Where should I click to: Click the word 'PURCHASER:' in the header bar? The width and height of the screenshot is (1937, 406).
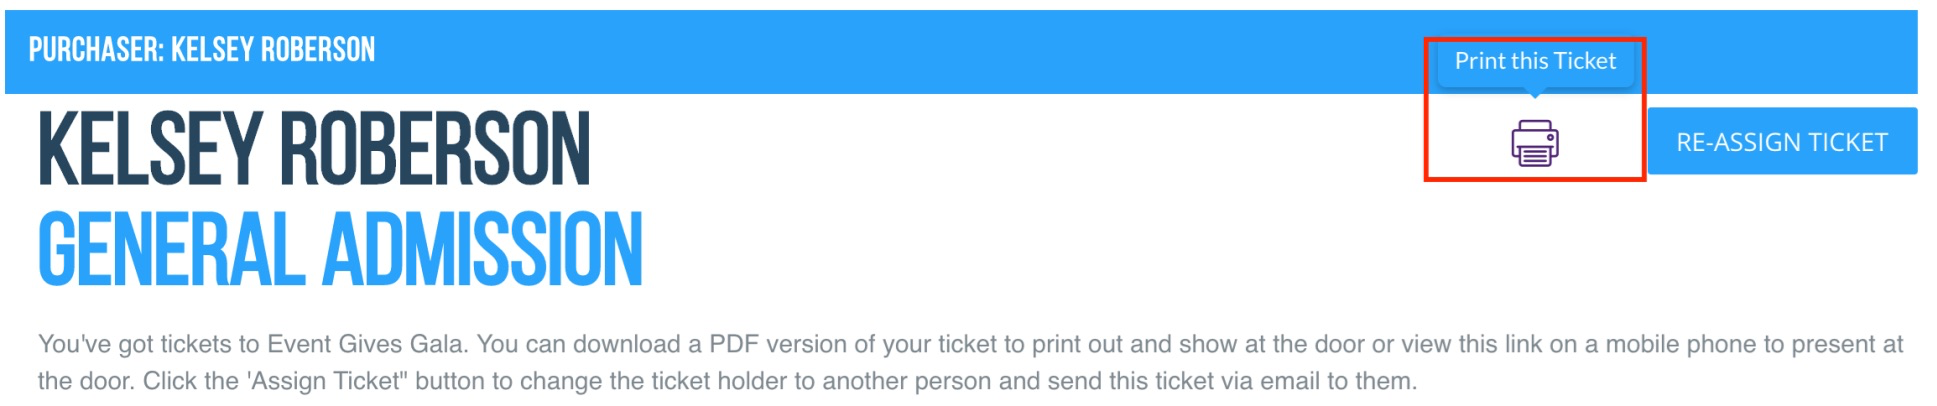96,49
